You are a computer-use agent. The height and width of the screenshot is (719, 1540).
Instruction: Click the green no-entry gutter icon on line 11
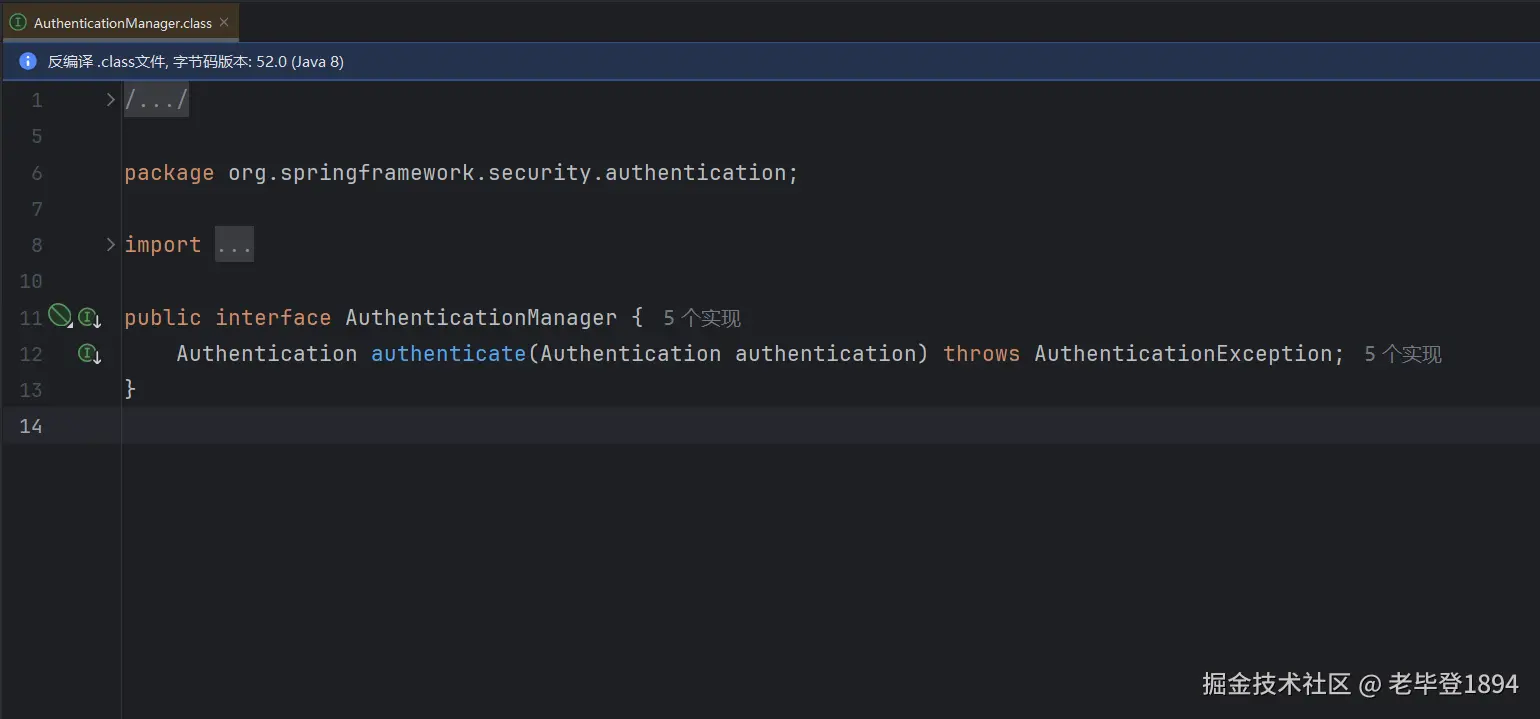click(59, 316)
